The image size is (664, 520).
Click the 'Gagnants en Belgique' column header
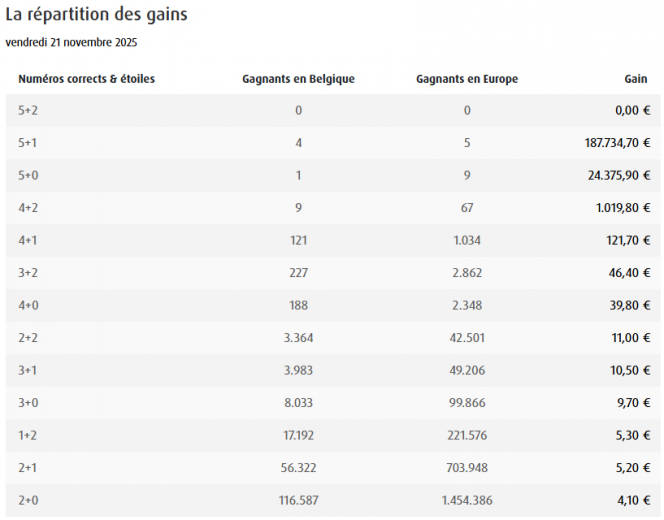pyautogui.click(x=298, y=79)
